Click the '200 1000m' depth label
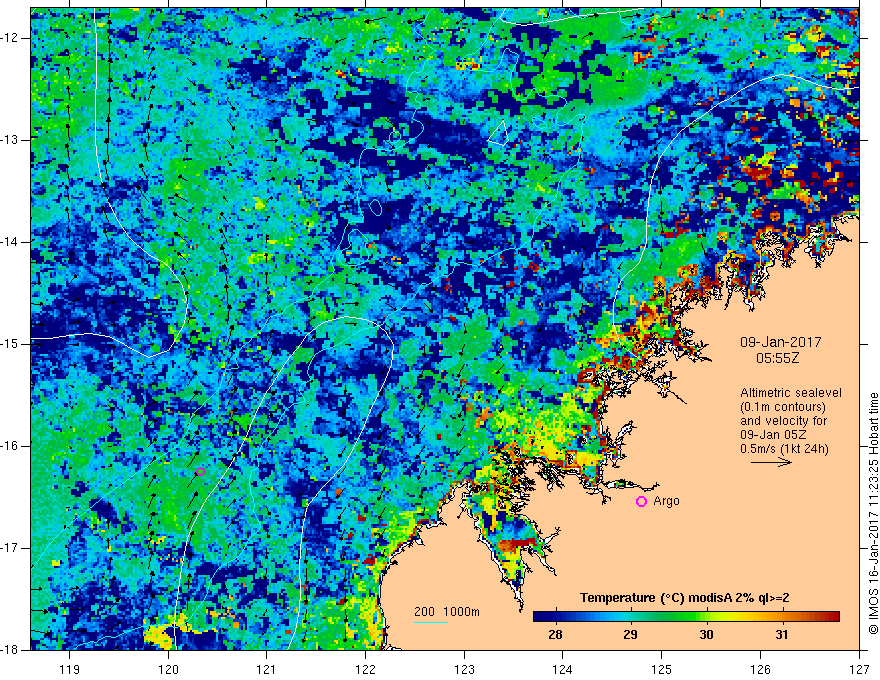This screenshot has height=680, width=880. tap(447, 612)
